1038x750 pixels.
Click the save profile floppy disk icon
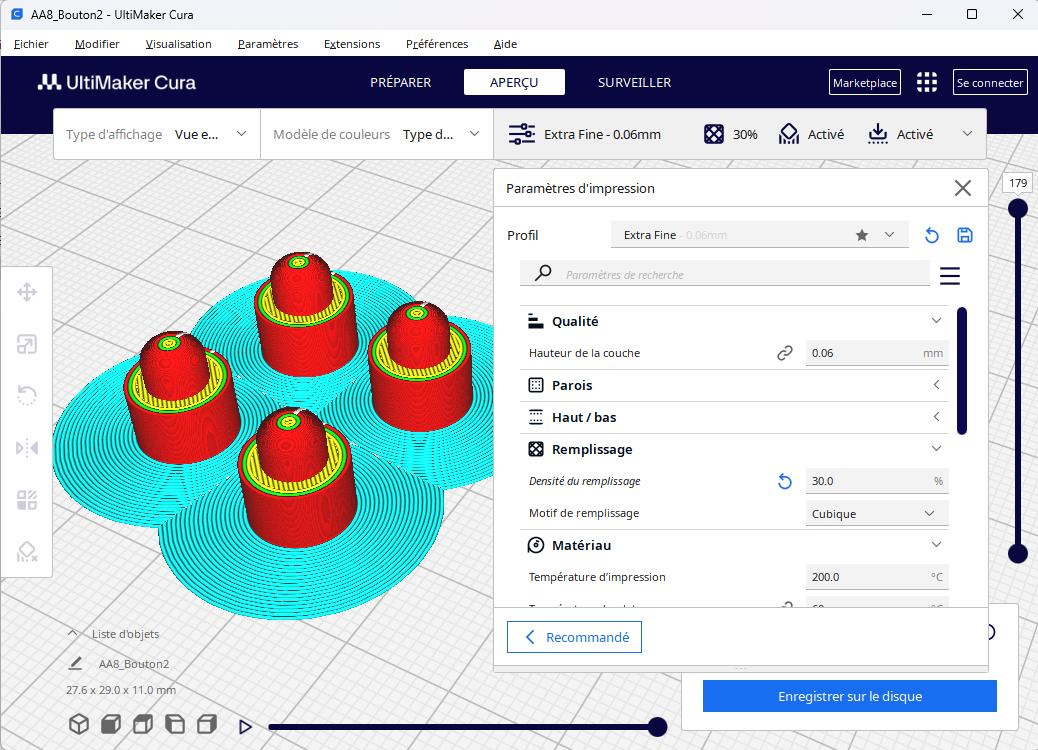pyautogui.click(x=965, y=235)
